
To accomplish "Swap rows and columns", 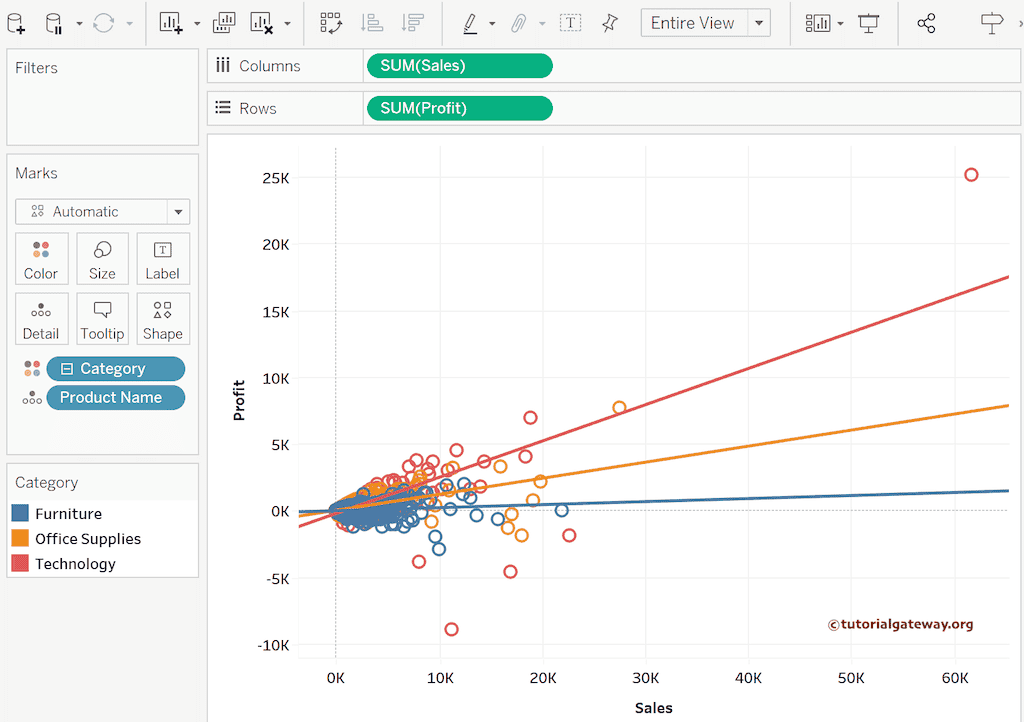I will point(331,23).
